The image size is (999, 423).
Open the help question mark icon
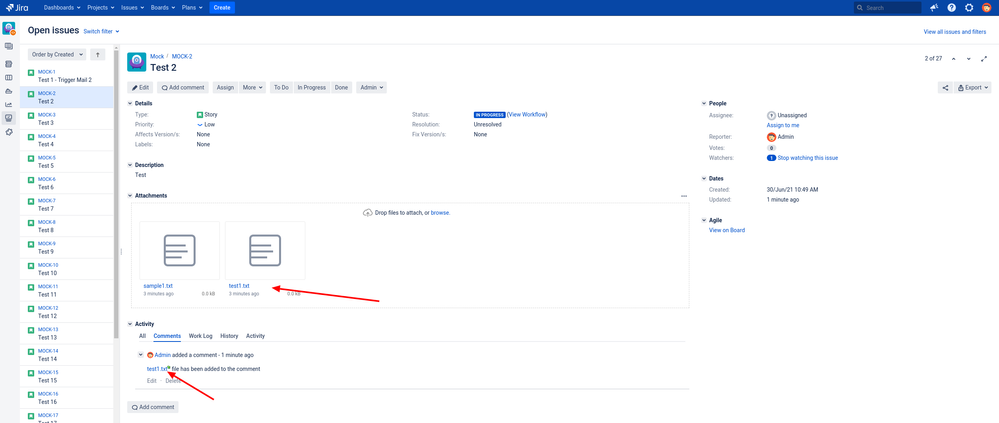coord(951,8)
